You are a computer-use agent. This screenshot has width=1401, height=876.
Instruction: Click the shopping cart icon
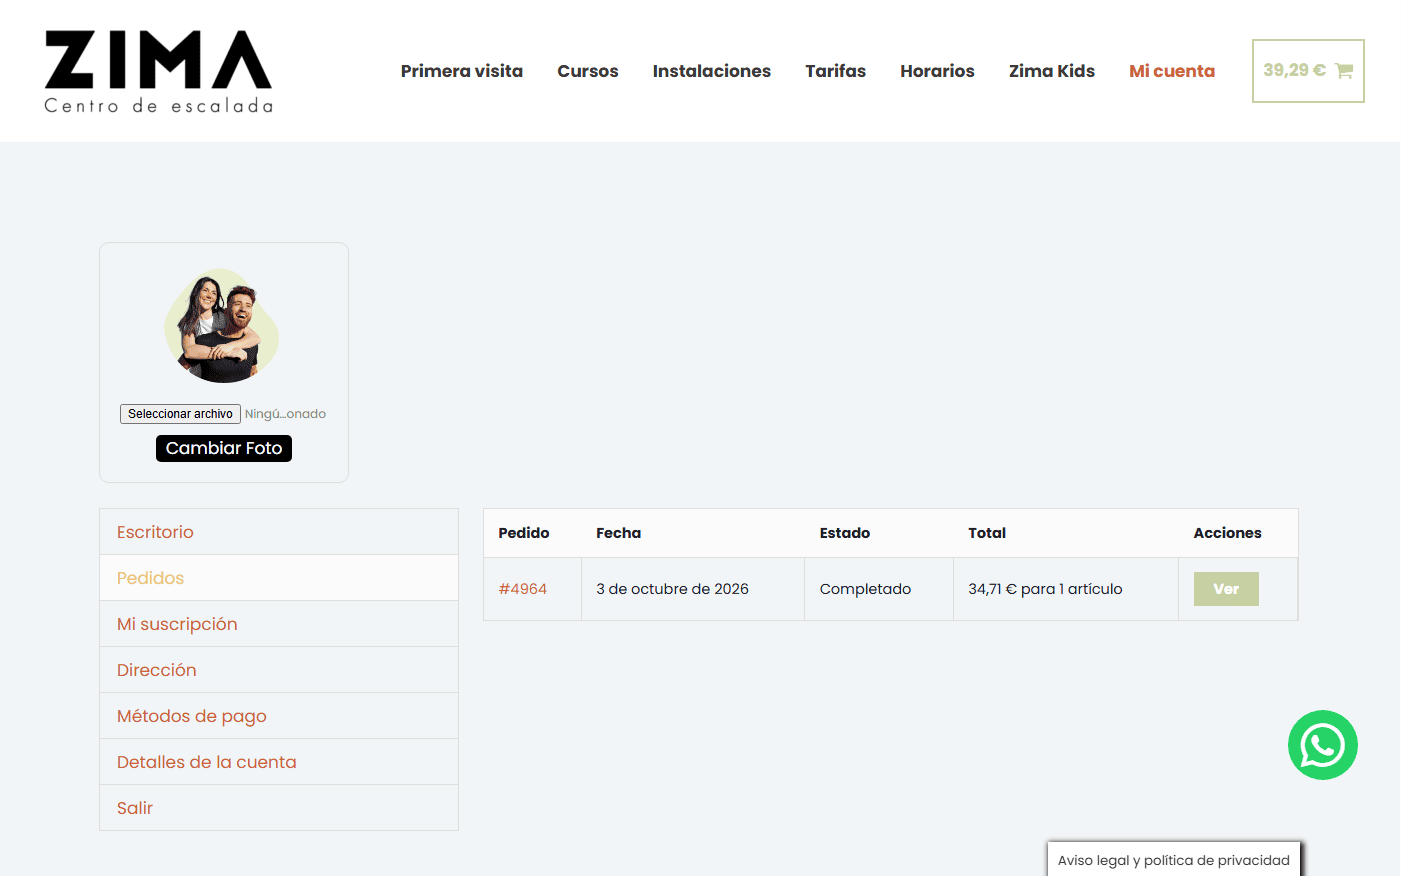coord(1344,71)
